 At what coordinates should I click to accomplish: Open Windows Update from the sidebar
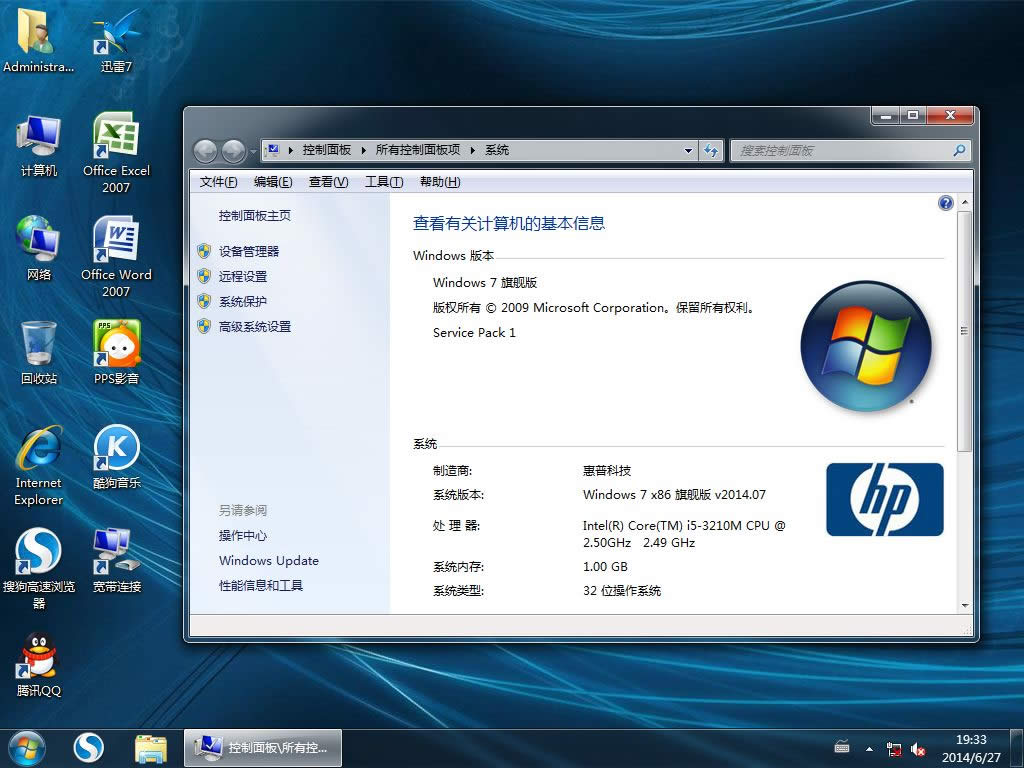click(x=268, y=561)
